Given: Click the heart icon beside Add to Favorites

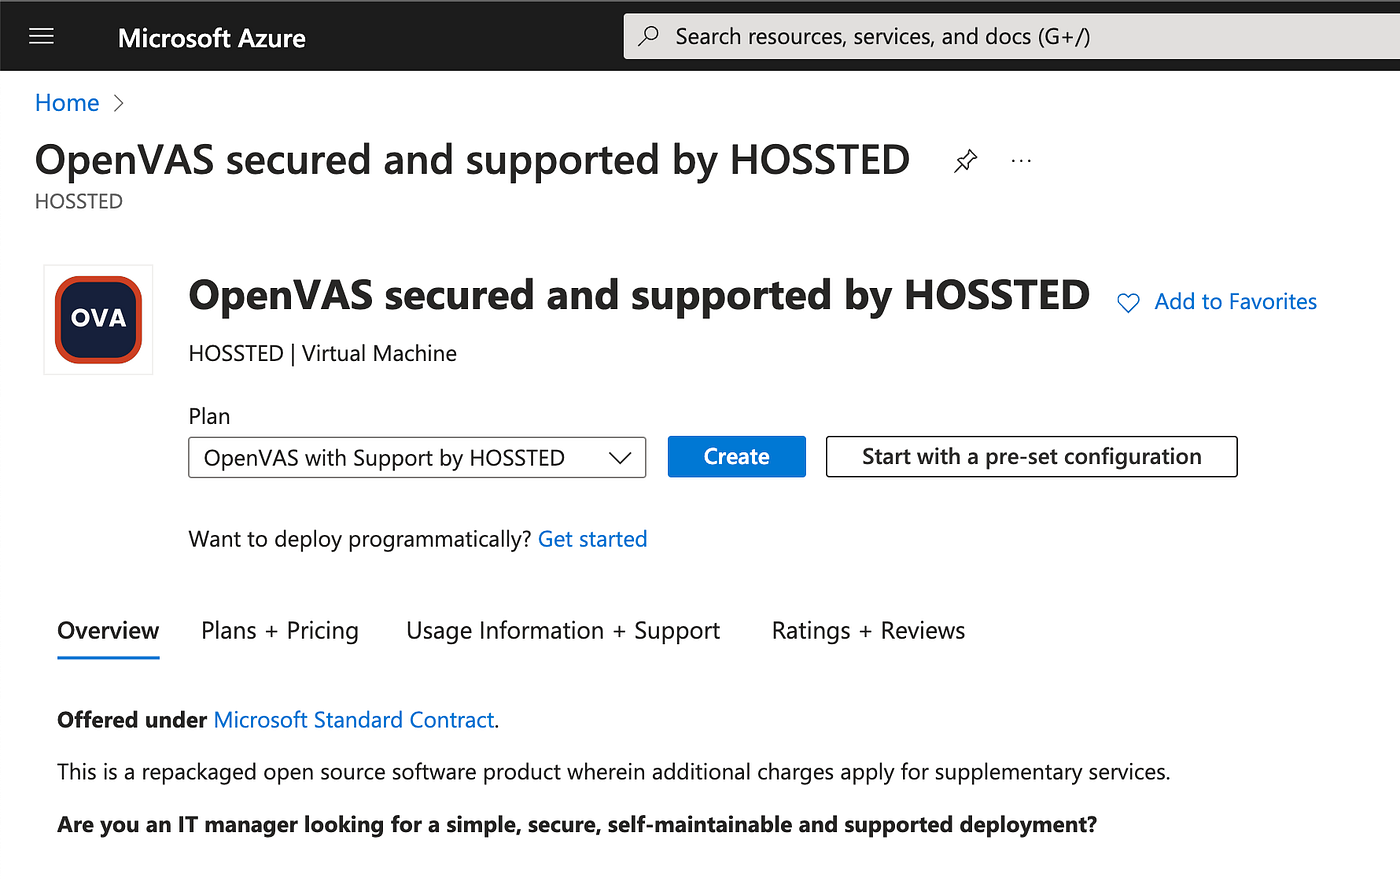Looking at the screenshot, I should pos(1127,302).
